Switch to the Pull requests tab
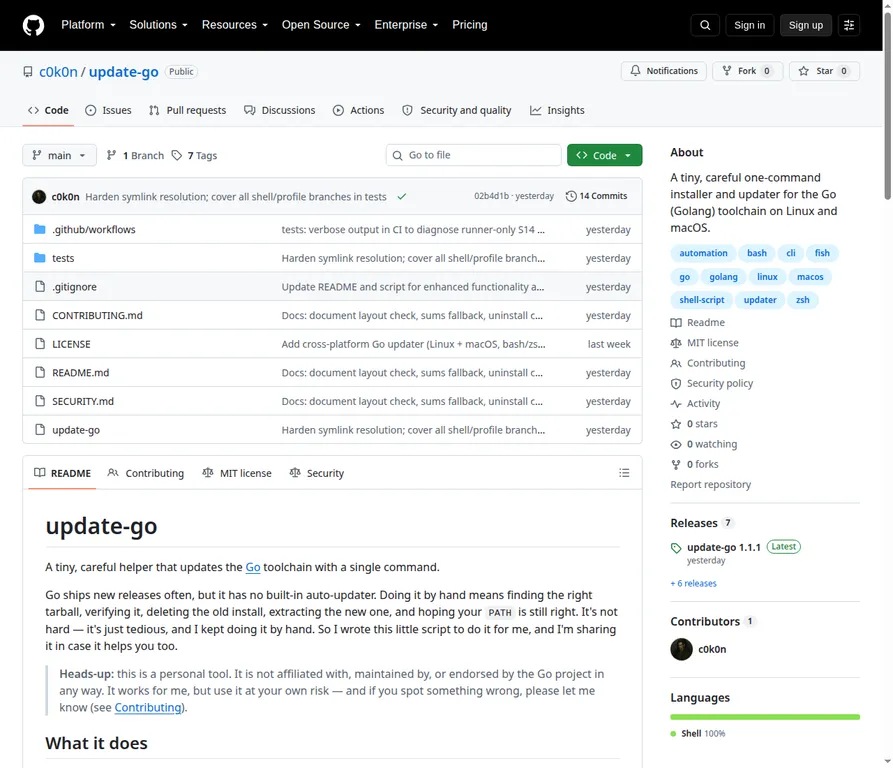The image size is (893, 768). [x=187, y=110]
